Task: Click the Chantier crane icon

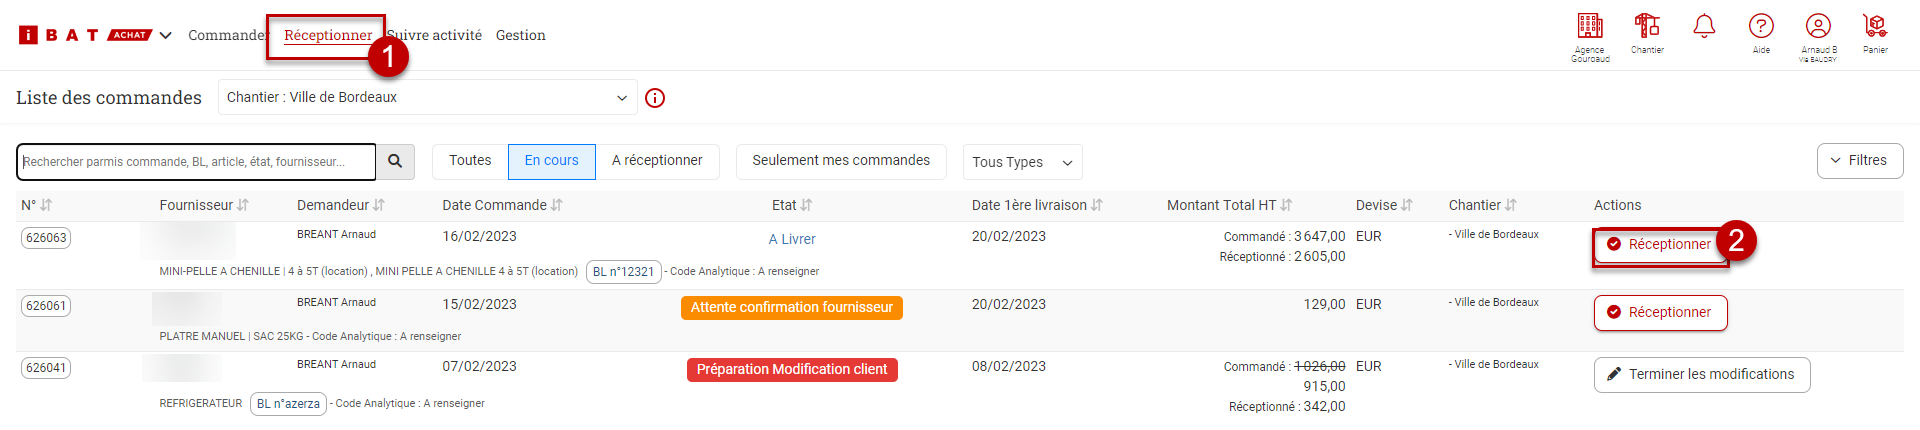Action: (x=1647, y=26)
